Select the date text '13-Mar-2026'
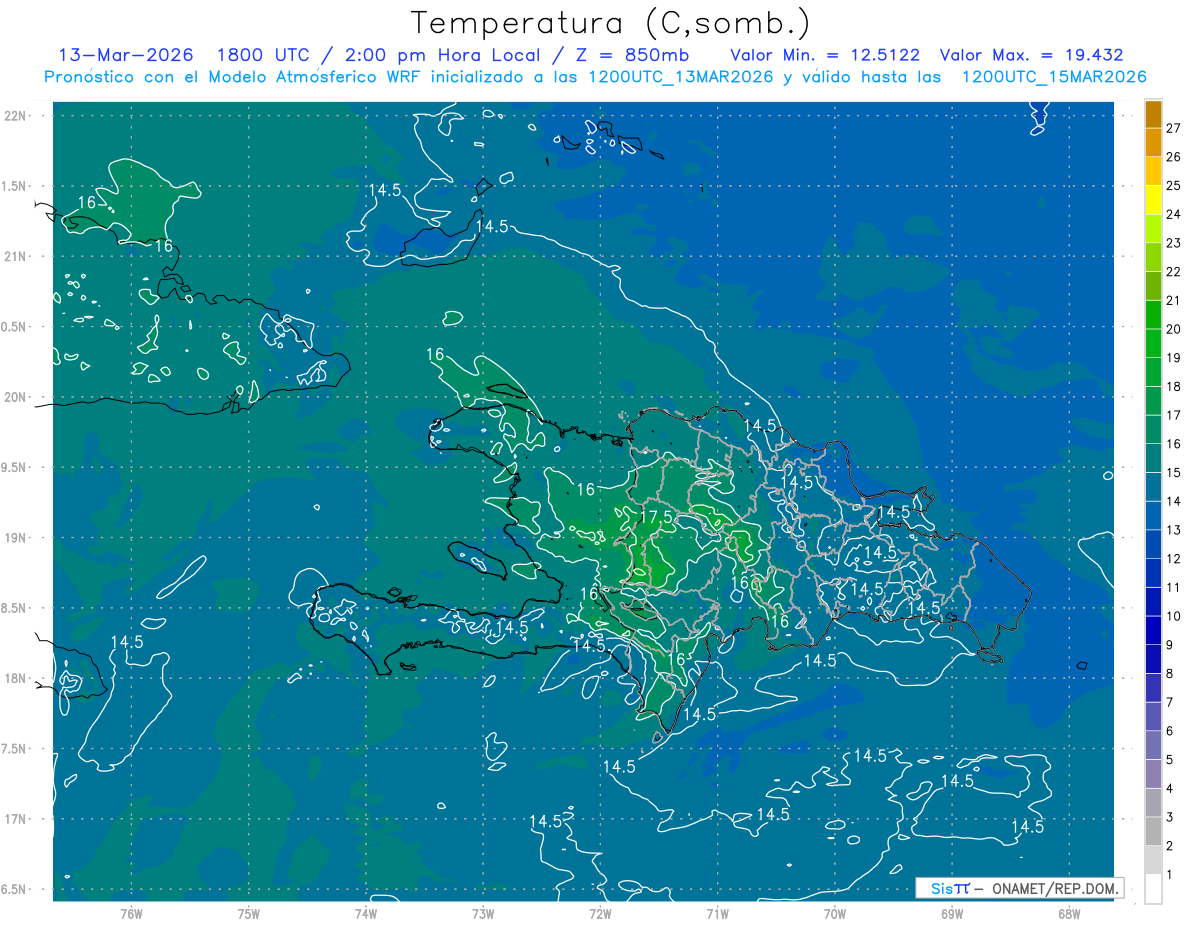 coord(125,55)
